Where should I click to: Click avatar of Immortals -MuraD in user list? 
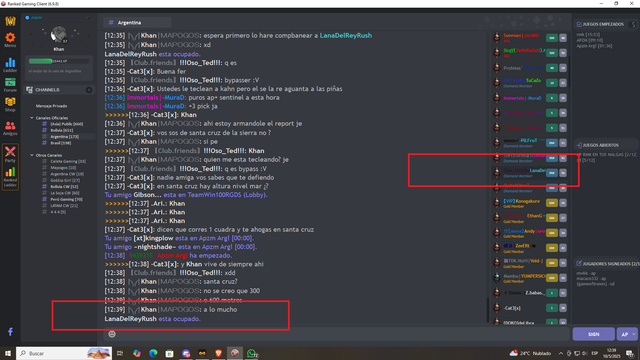[x=496, y=98]
